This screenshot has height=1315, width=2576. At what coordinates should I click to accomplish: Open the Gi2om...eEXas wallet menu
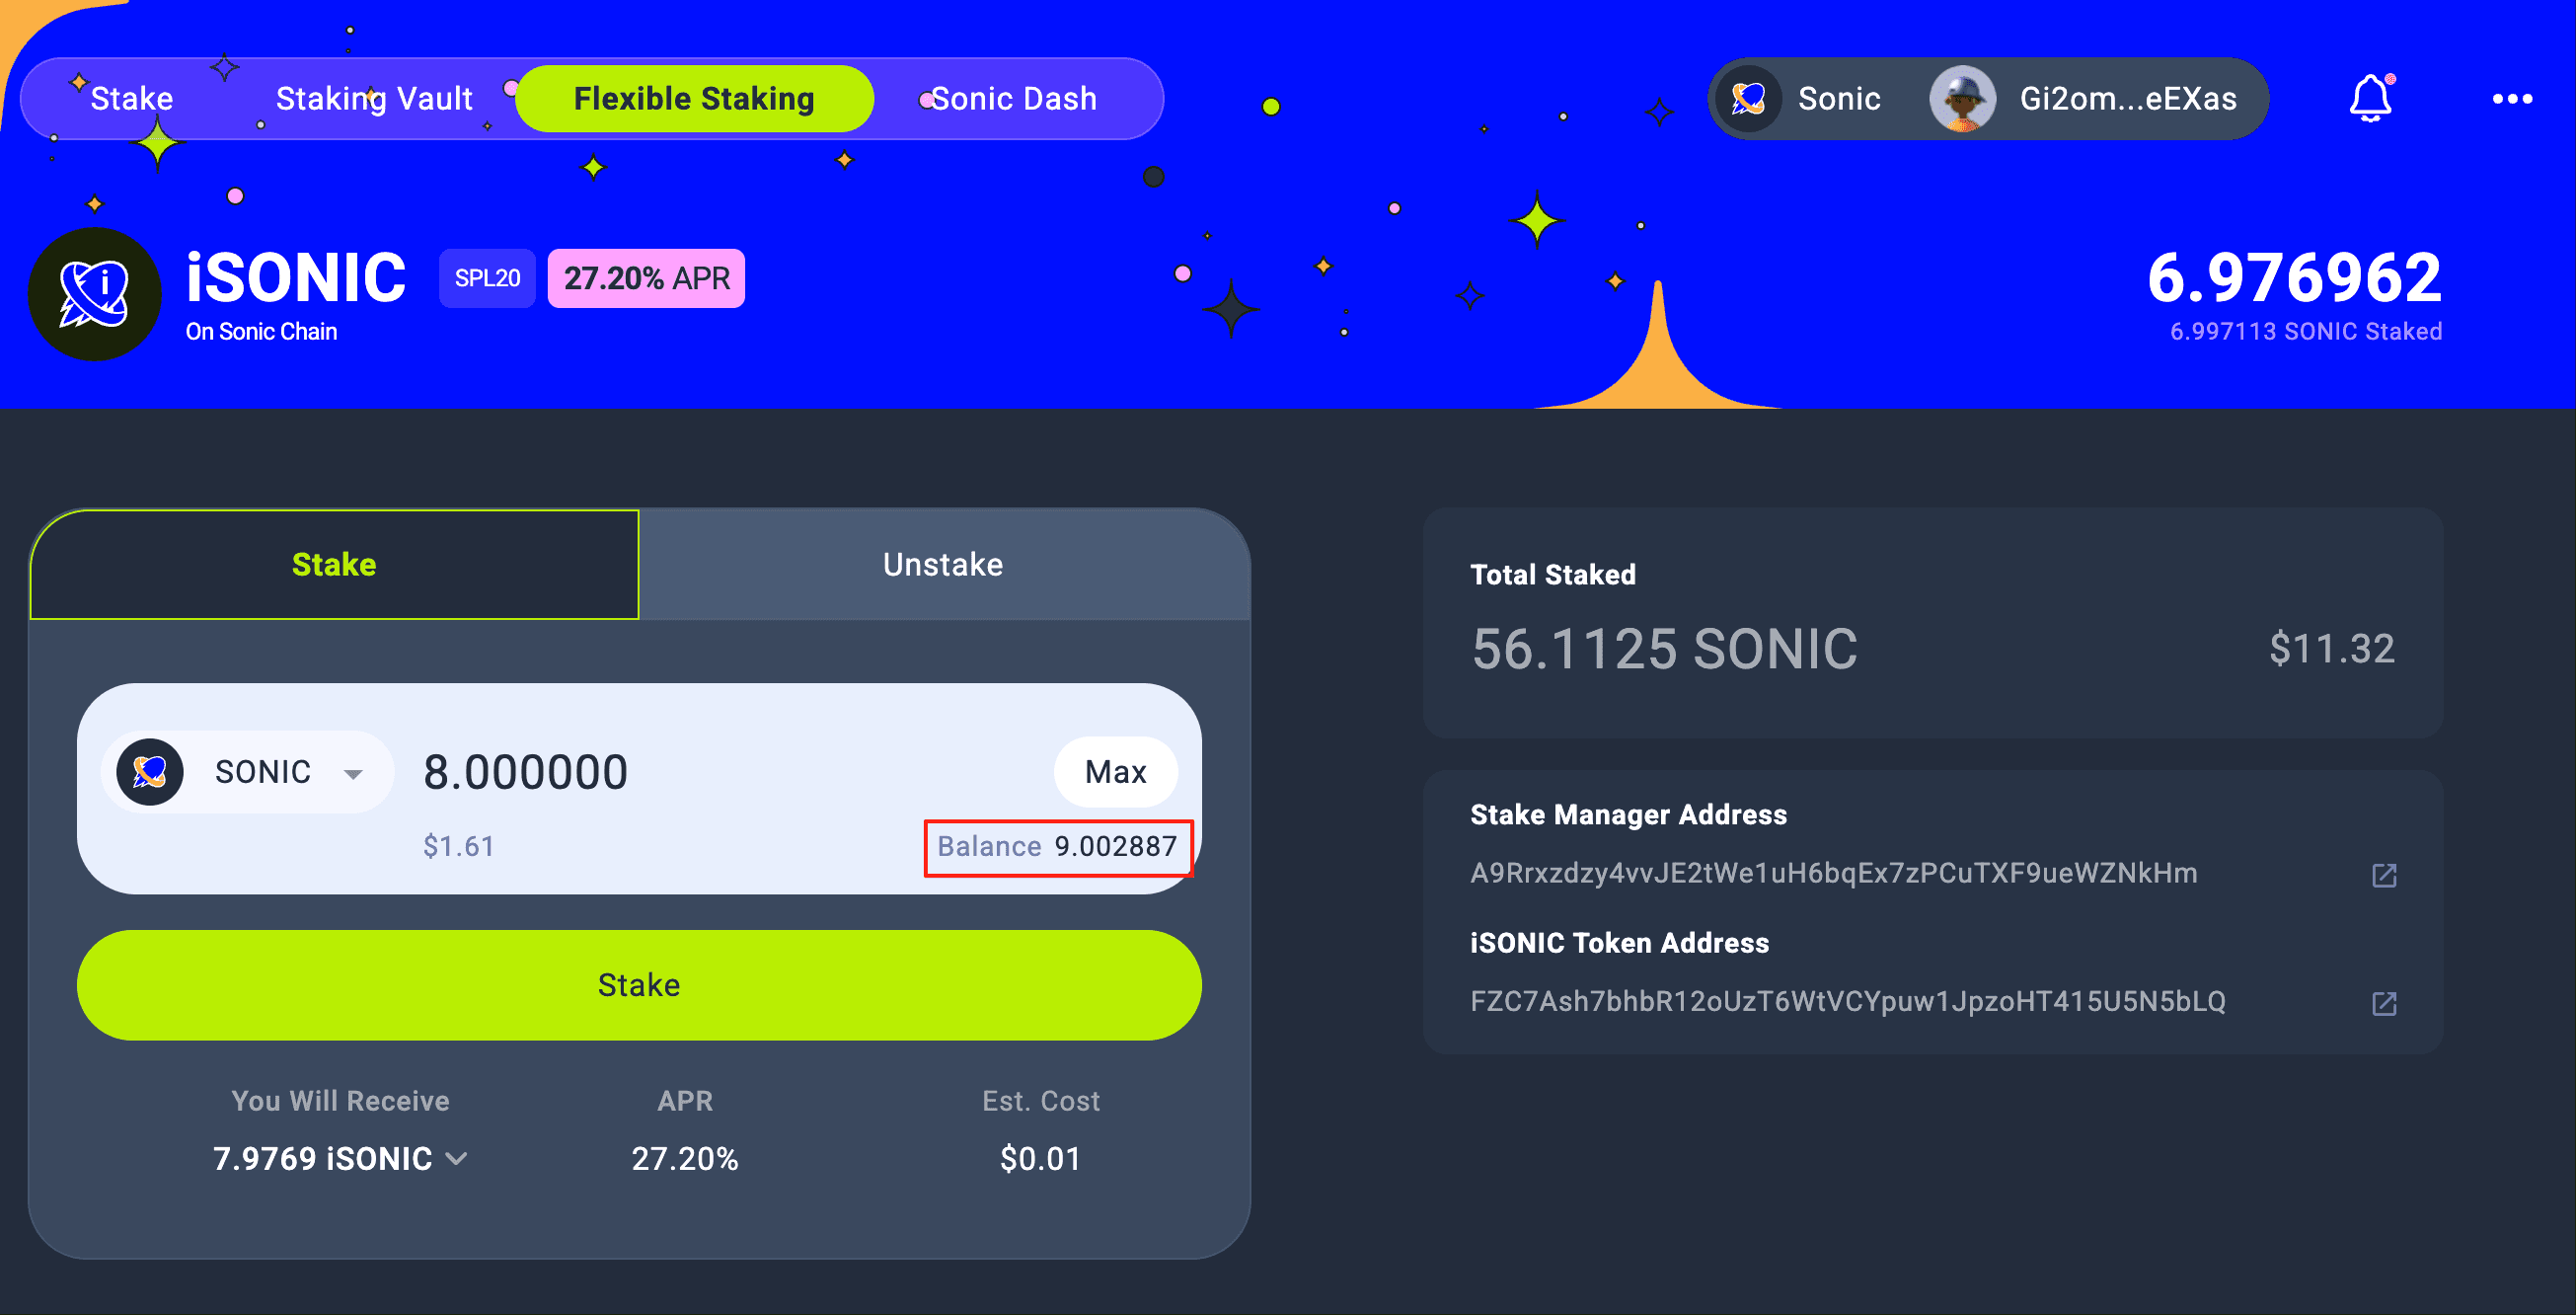[x=2127, y=98]
